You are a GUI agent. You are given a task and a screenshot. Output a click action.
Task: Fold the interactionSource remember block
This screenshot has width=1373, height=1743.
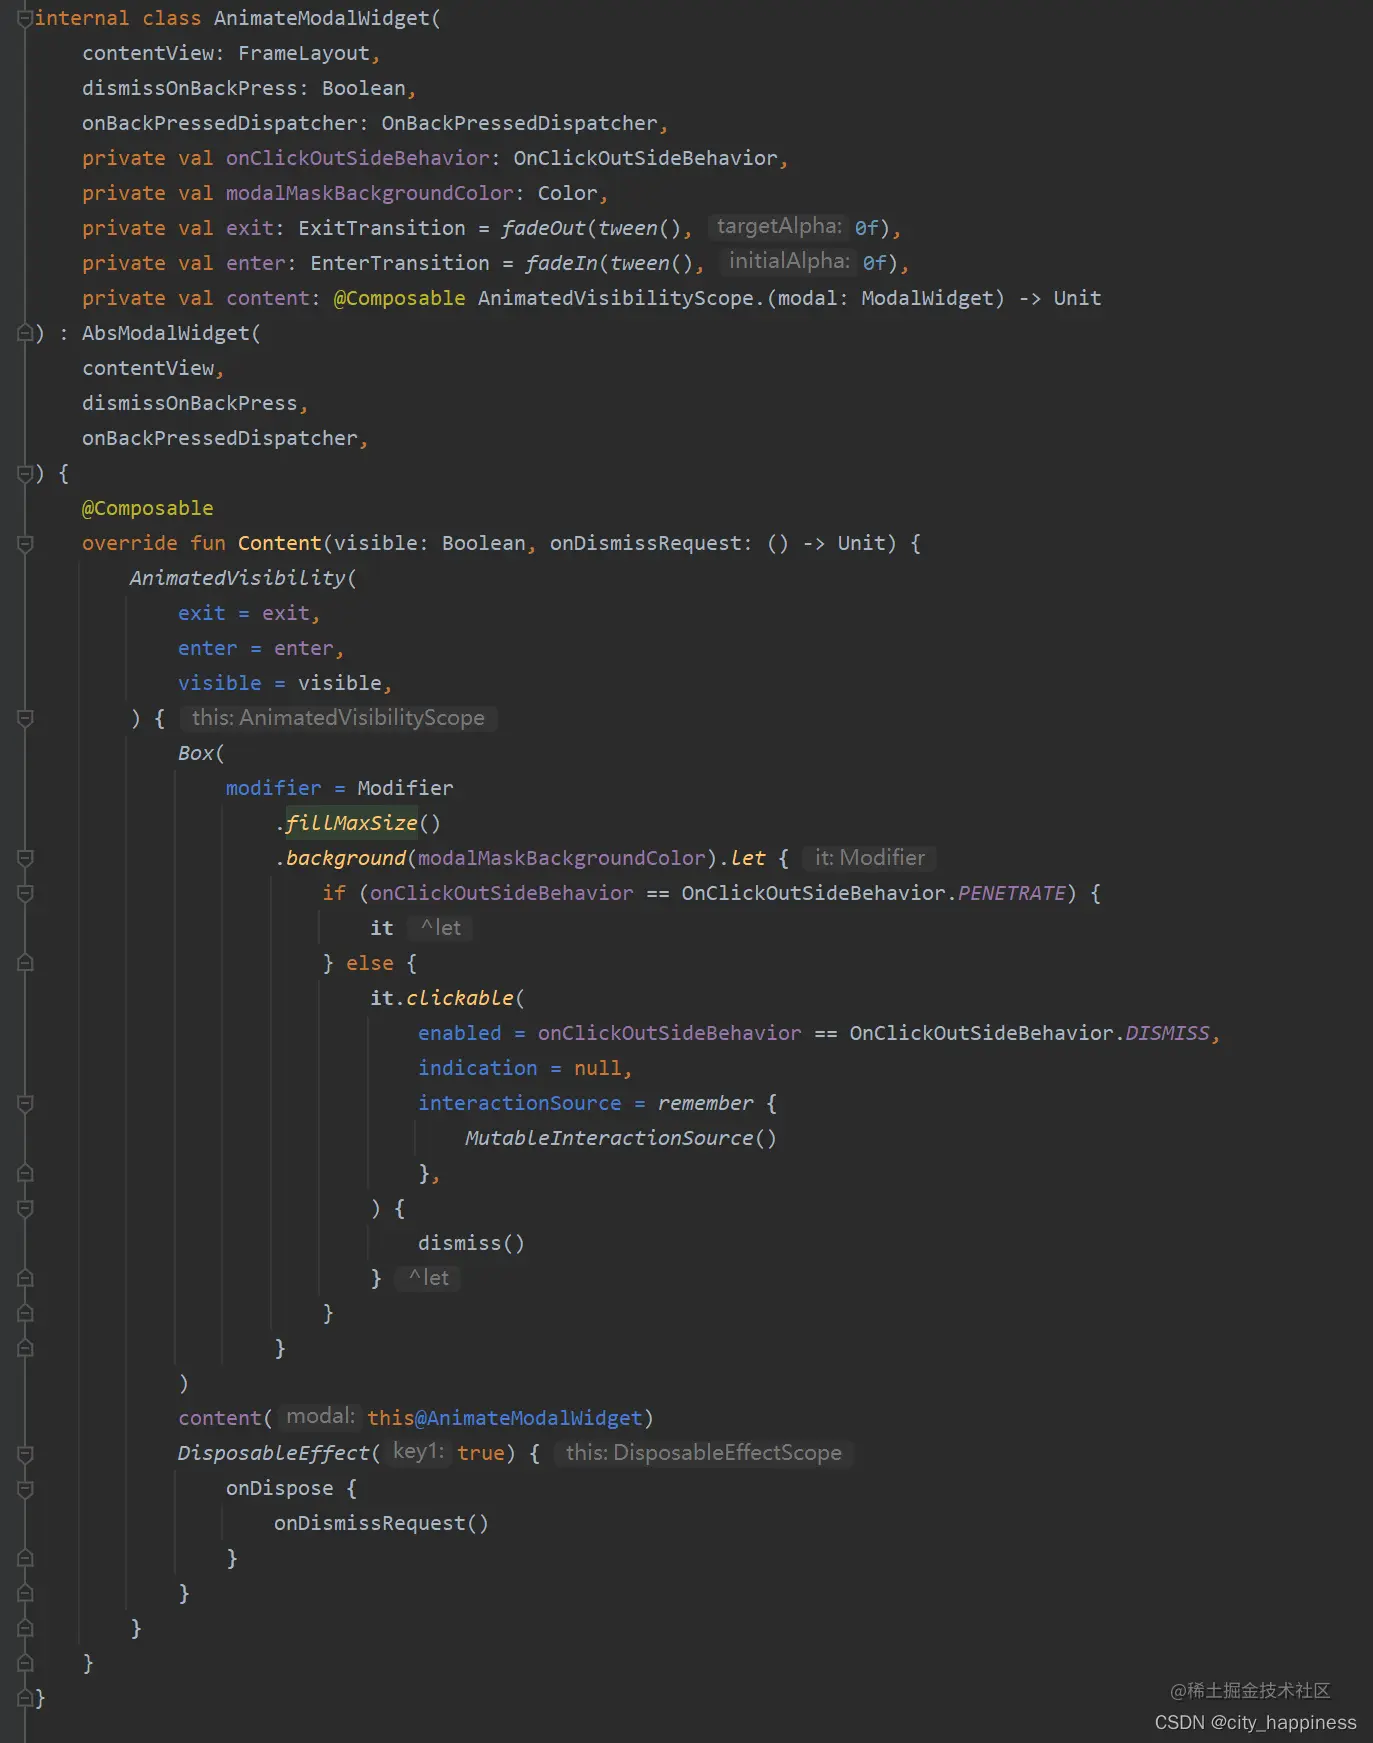(26, 1104)
